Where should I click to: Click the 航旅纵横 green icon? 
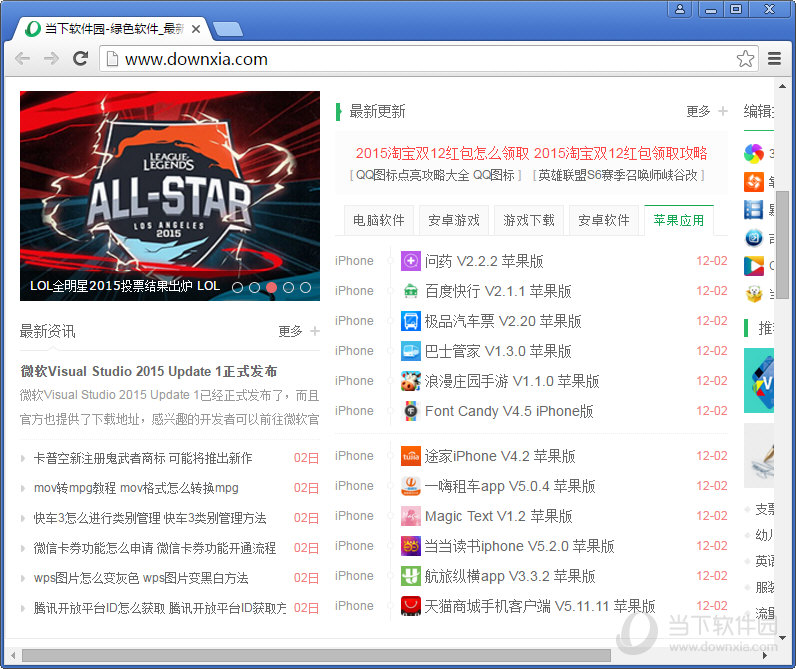pos(411,576)
